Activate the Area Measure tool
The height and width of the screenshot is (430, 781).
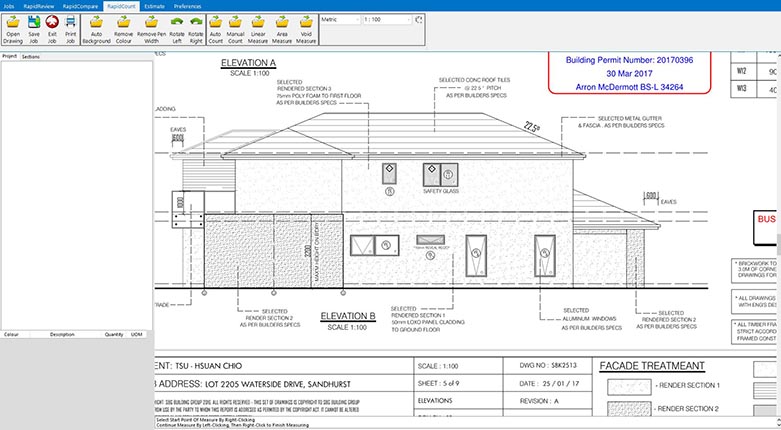[x=282, y=29]
